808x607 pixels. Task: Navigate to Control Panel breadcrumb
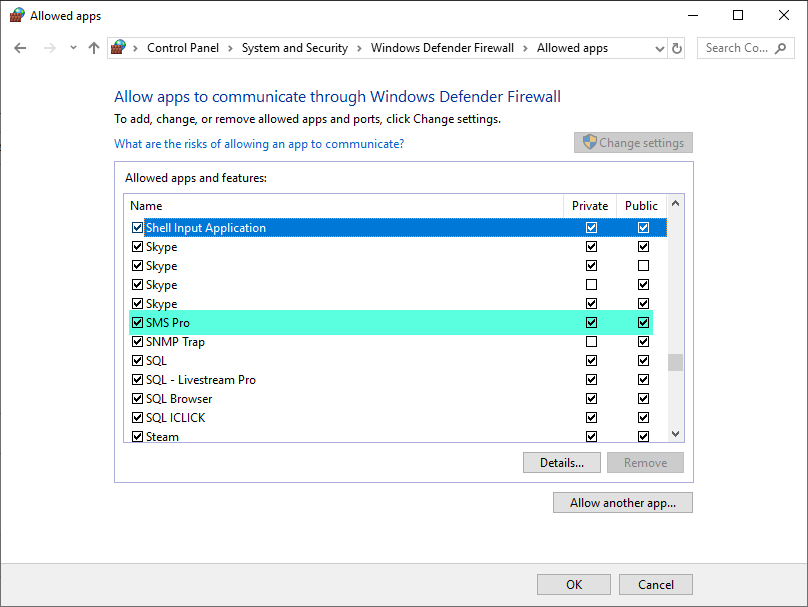click(183, 48)
